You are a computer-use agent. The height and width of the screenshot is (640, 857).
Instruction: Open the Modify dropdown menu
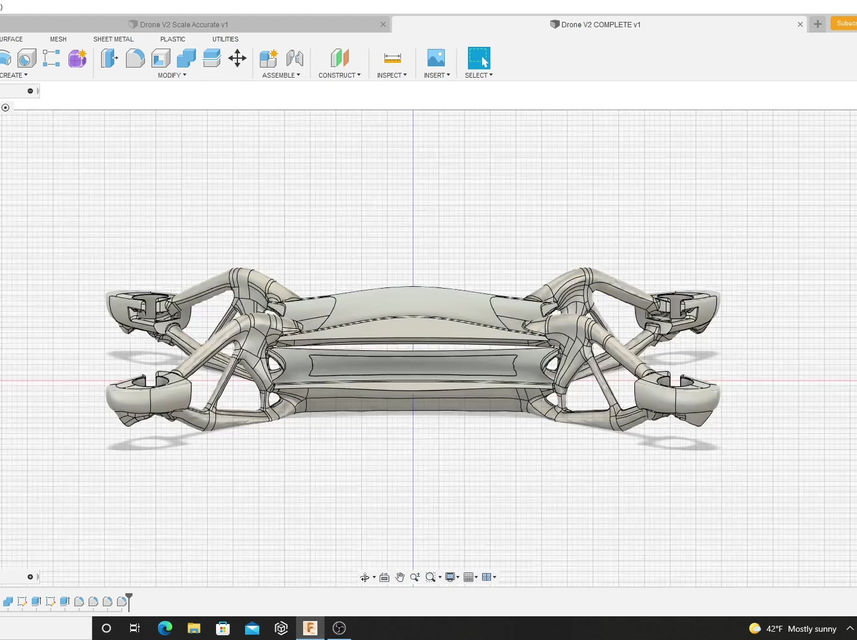(171, 75)
